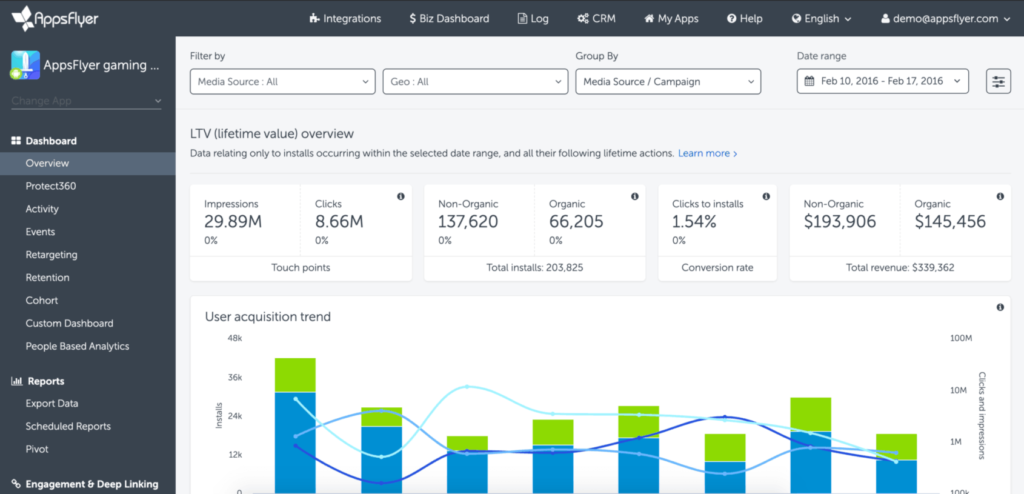Click the Total installs info icon
Screen dimensions: 1024x494
click(635, 196)
